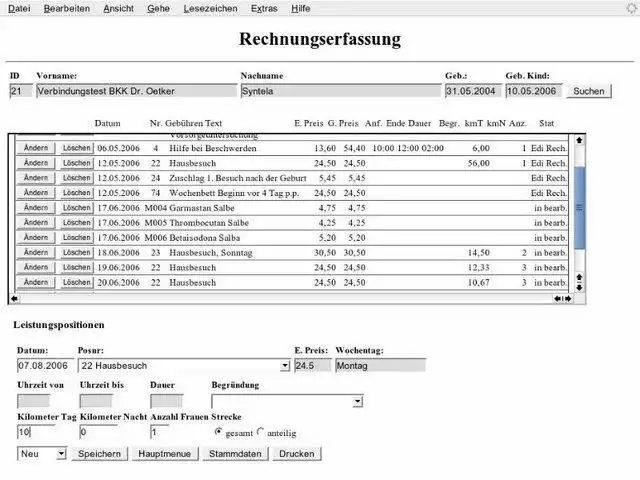Click Löschen for 12.05.2006 Hausbesuch row
Screen dimensions: 640x480
click(76, 163)
